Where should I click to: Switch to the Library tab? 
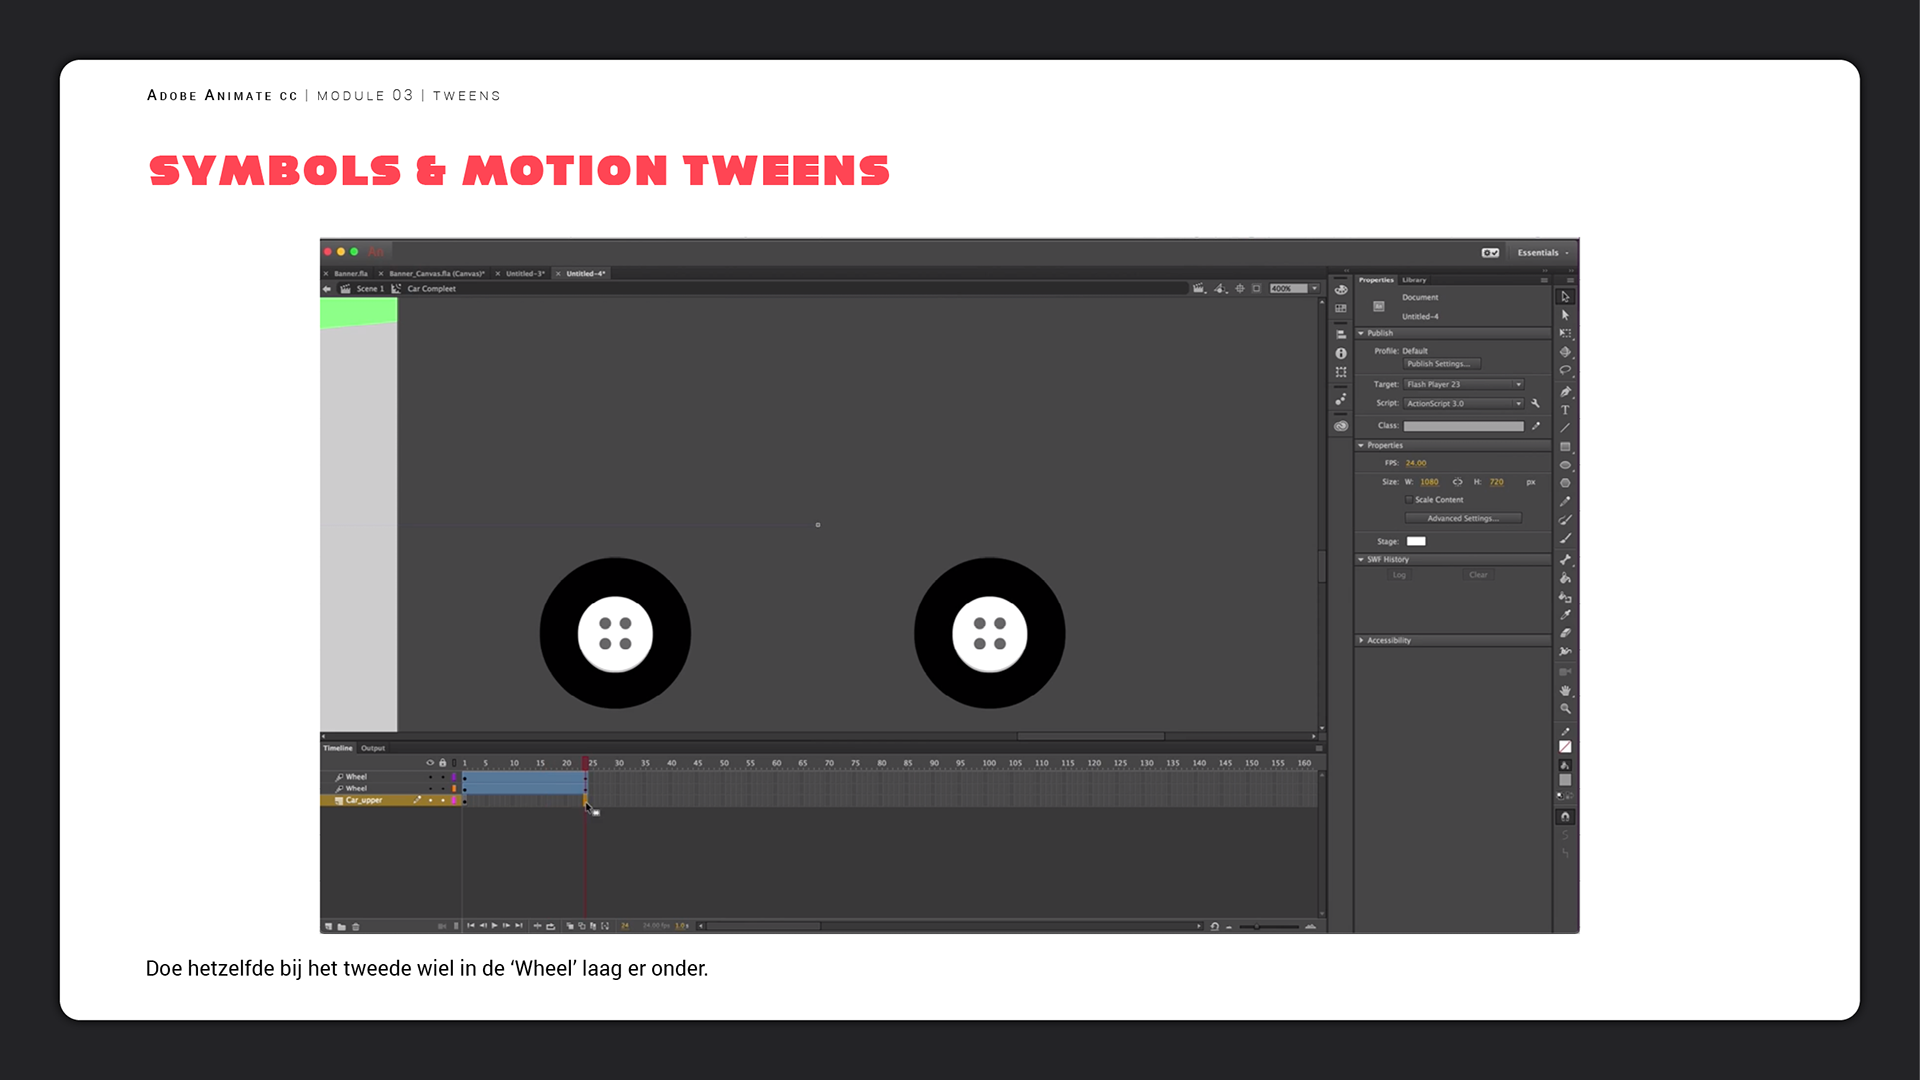pyautogui.click(x=1414, y=280)
